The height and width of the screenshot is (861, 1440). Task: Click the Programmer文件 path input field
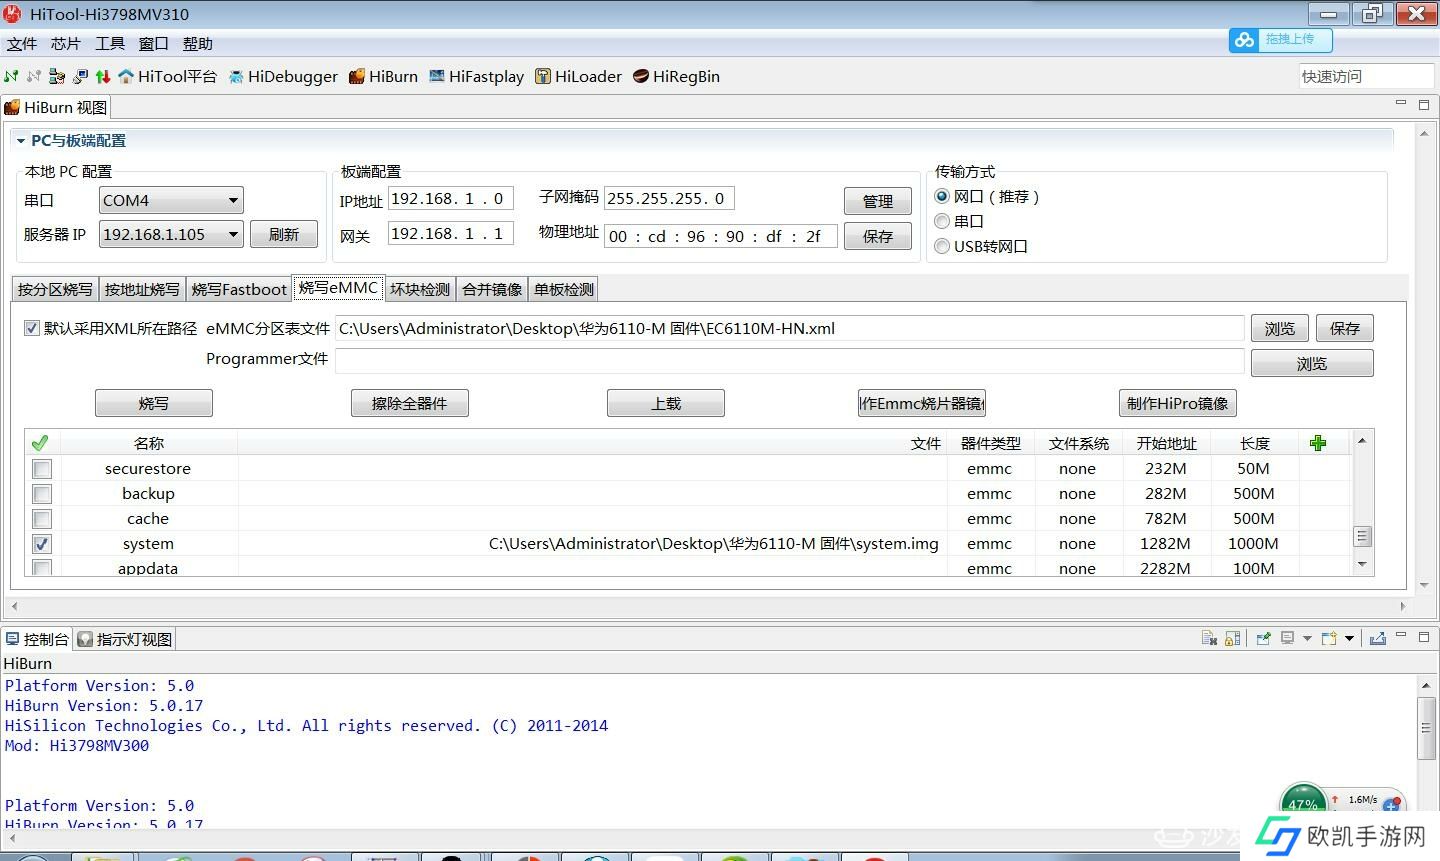pyautogui.click(x=788, y=361)
